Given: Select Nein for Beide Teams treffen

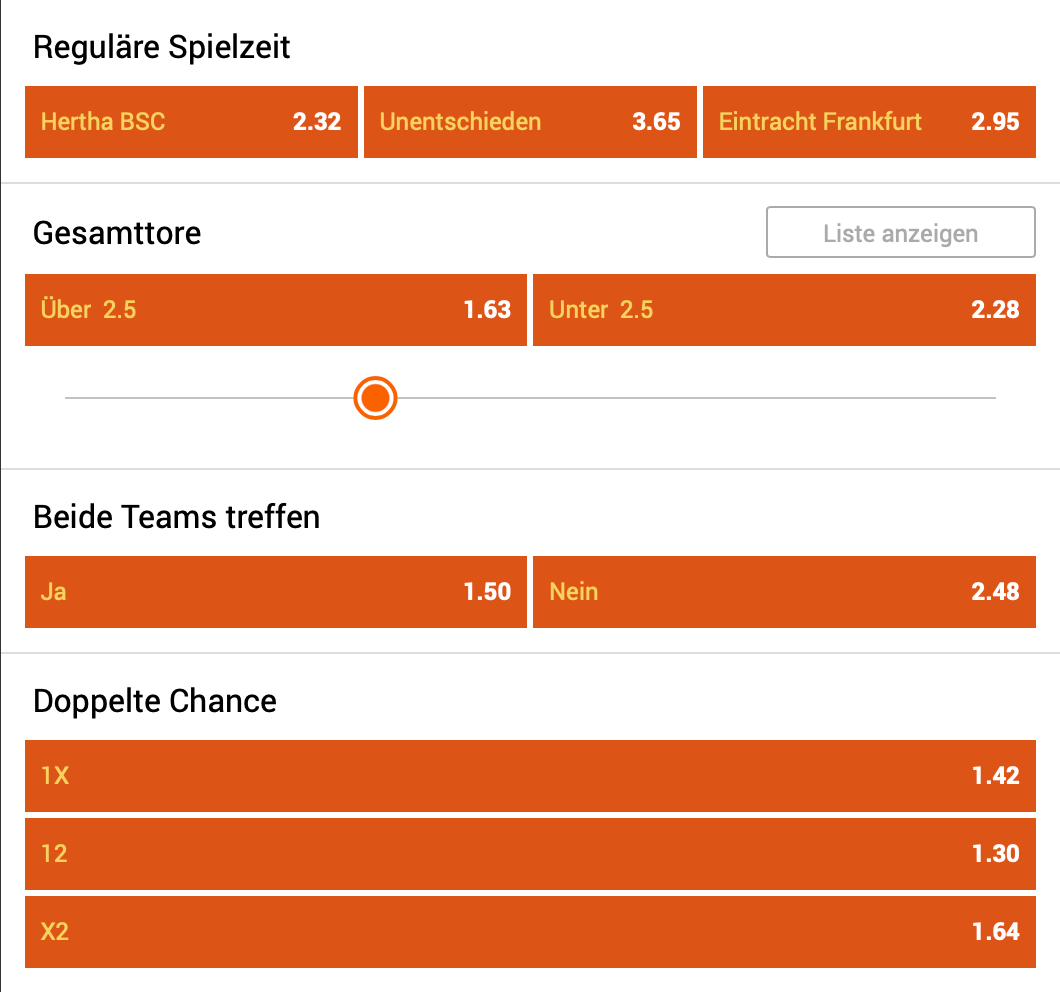Looking at the screenshot, I should 783,592.
